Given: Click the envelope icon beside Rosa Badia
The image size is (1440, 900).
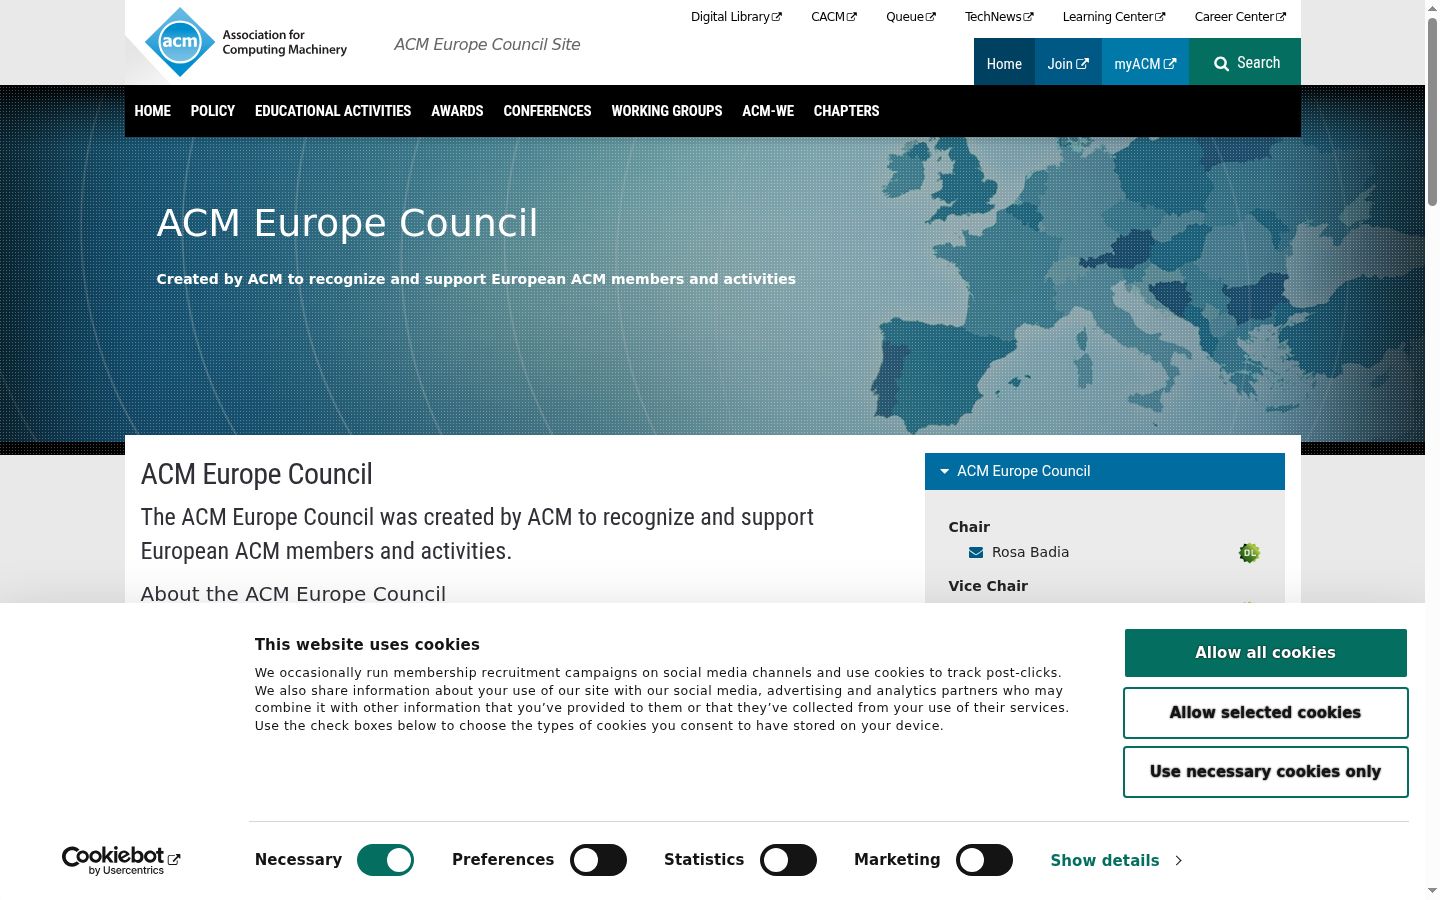Looking at the screenshot, I should tap(976, 552).
